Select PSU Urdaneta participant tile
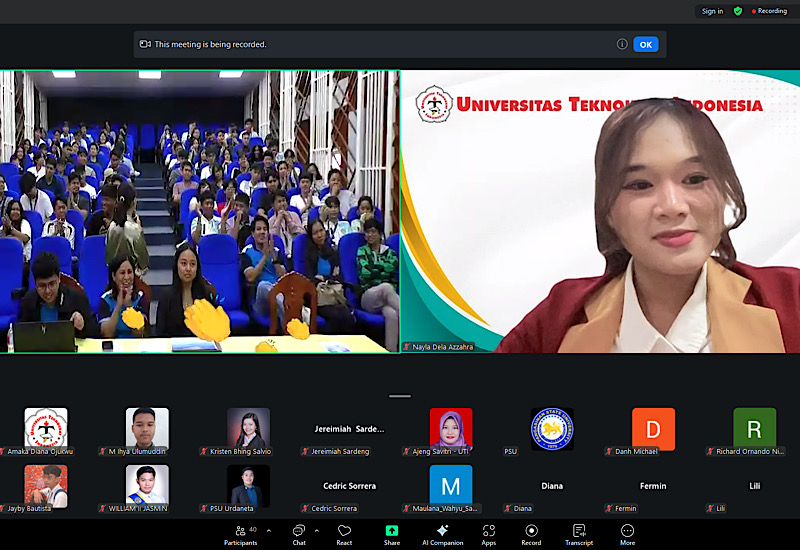The width and height of the screenshot is (800, 550). (x=248, y=488)
